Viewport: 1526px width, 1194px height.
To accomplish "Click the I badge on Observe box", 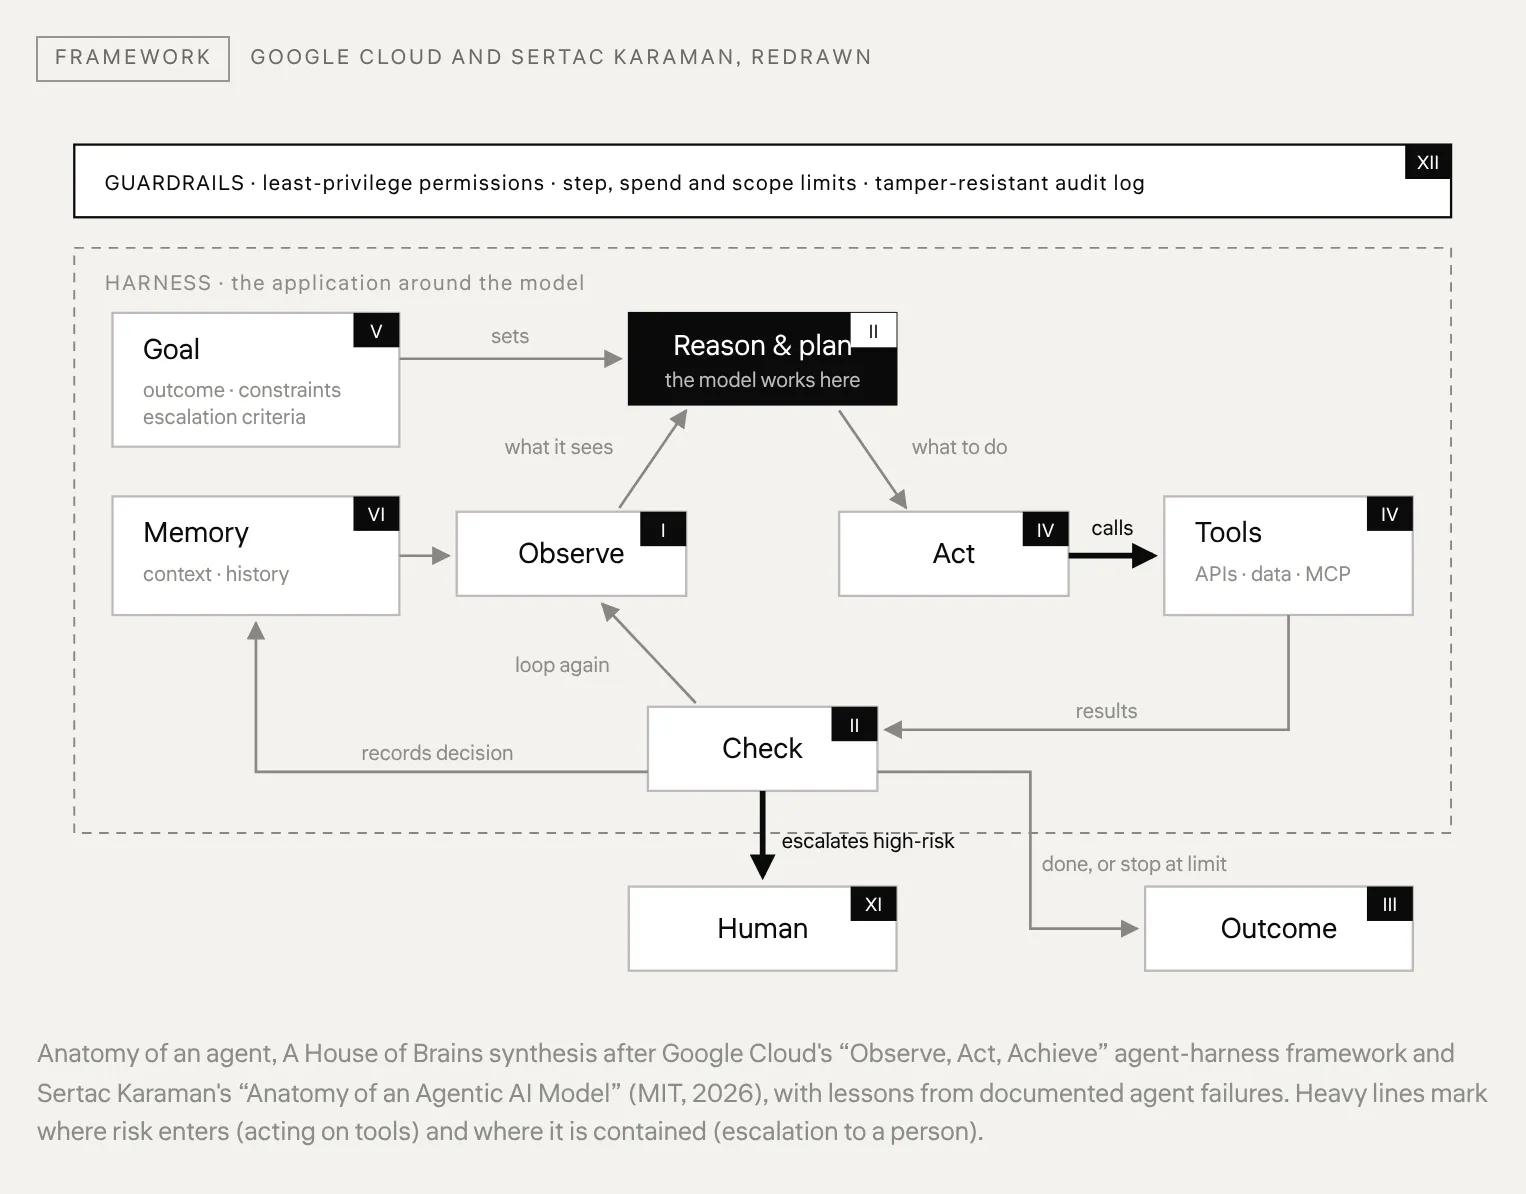I will coord(663,530).
